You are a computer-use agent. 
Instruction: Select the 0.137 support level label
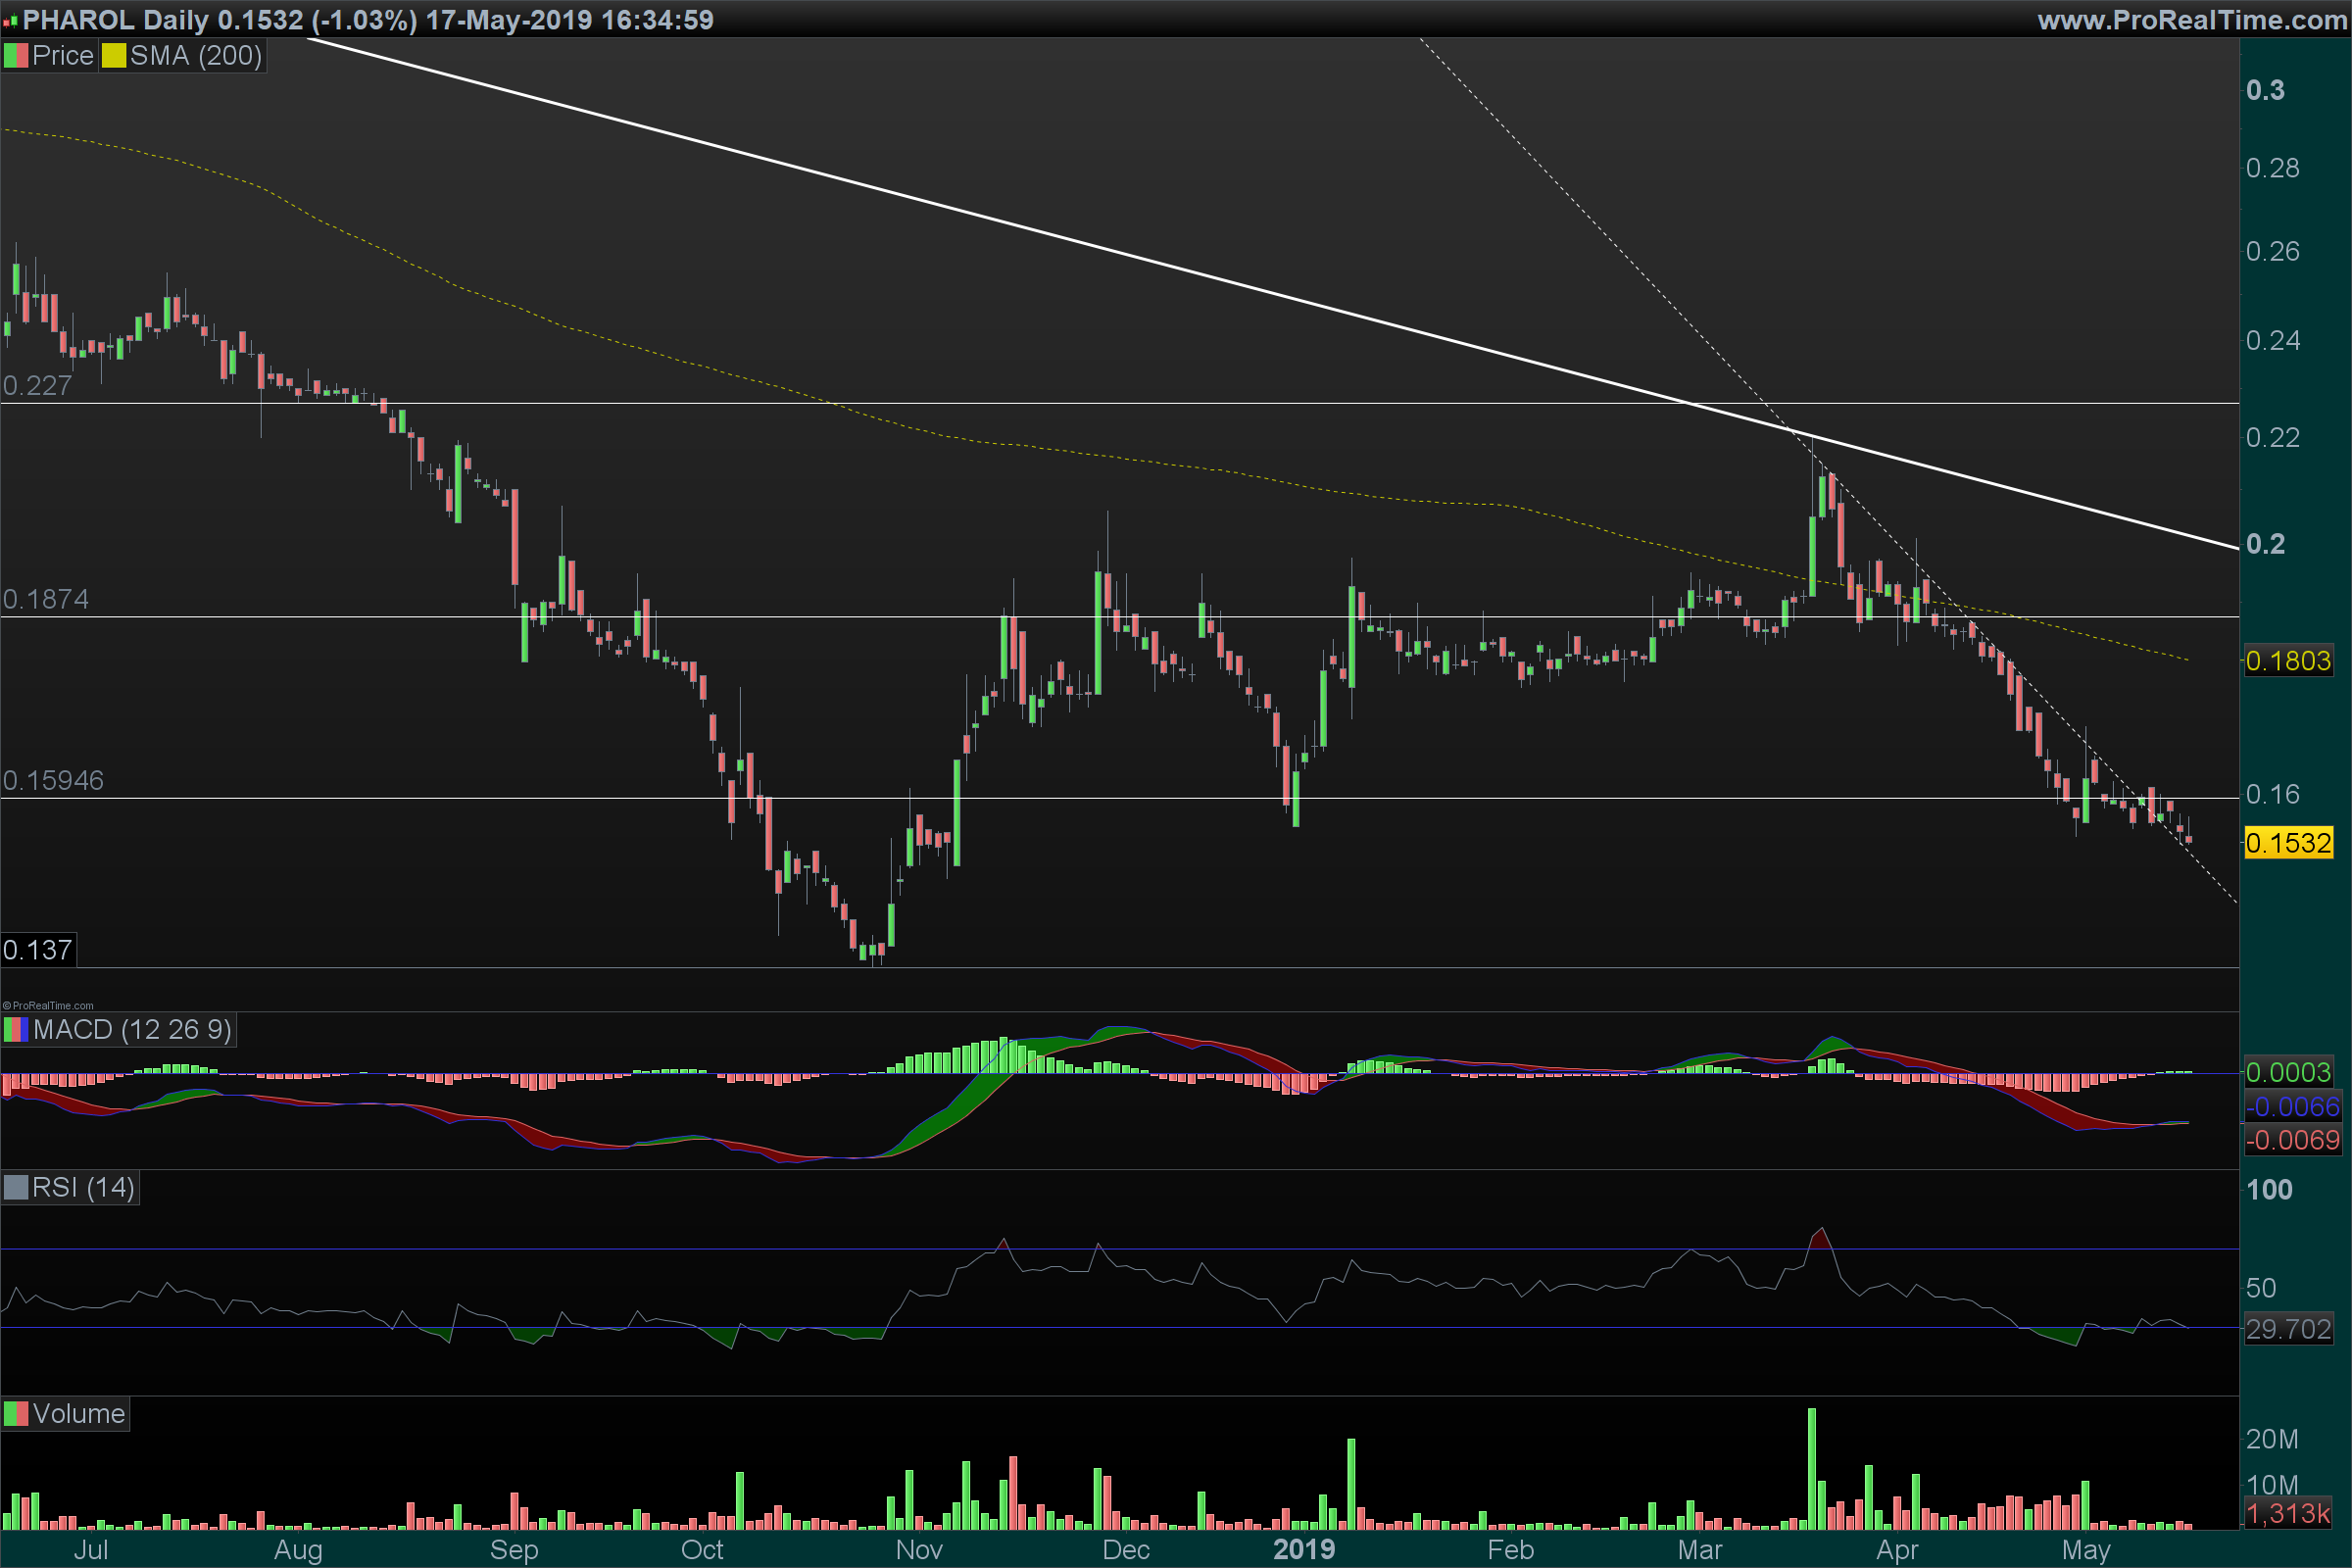pos(37,950)
